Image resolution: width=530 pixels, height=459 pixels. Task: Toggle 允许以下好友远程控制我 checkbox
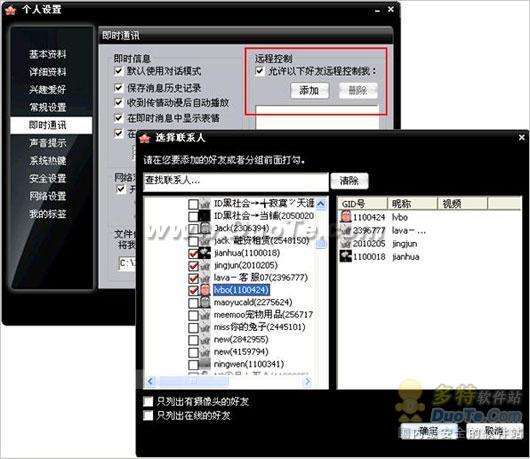[259, 71]
